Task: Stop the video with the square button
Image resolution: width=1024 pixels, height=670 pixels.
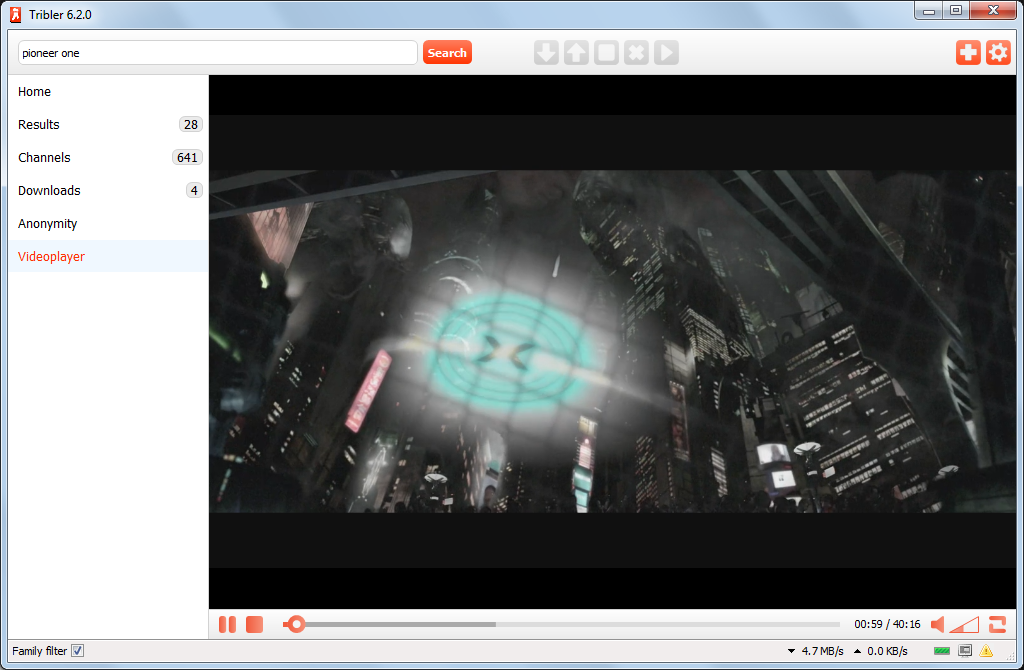Action: coord(254,624)
